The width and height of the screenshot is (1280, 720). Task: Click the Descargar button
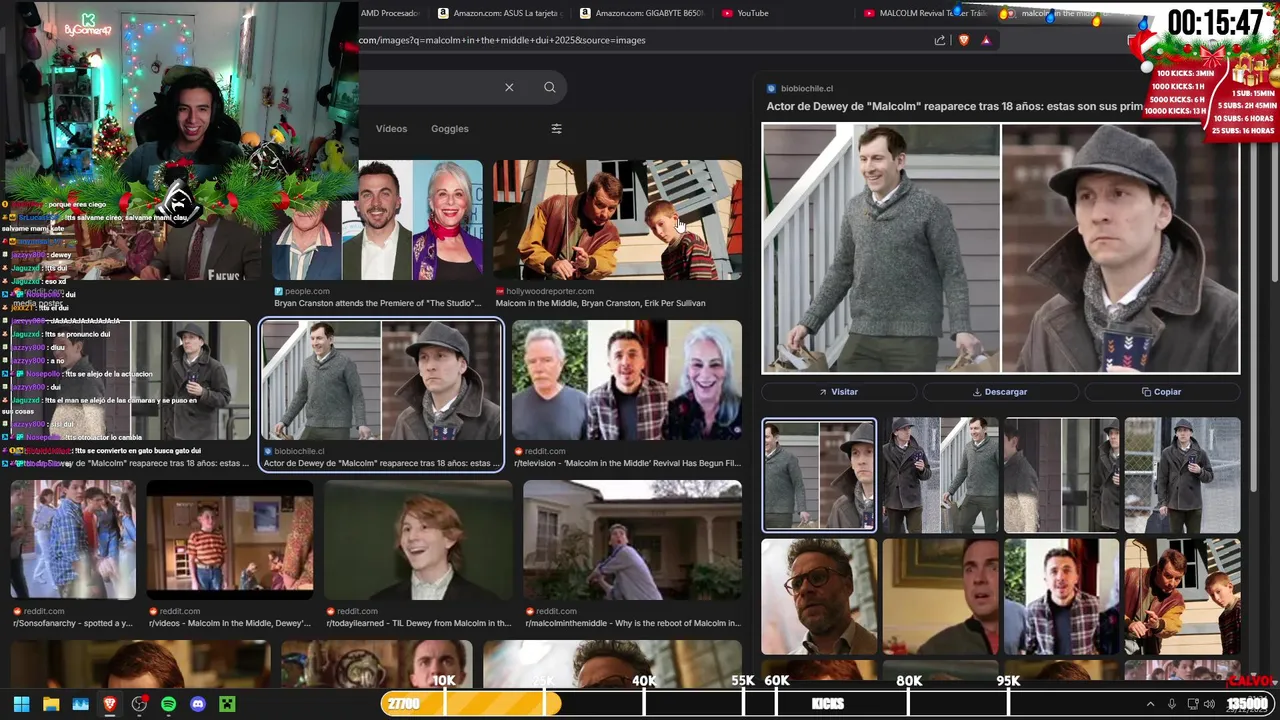[1000, 392]
